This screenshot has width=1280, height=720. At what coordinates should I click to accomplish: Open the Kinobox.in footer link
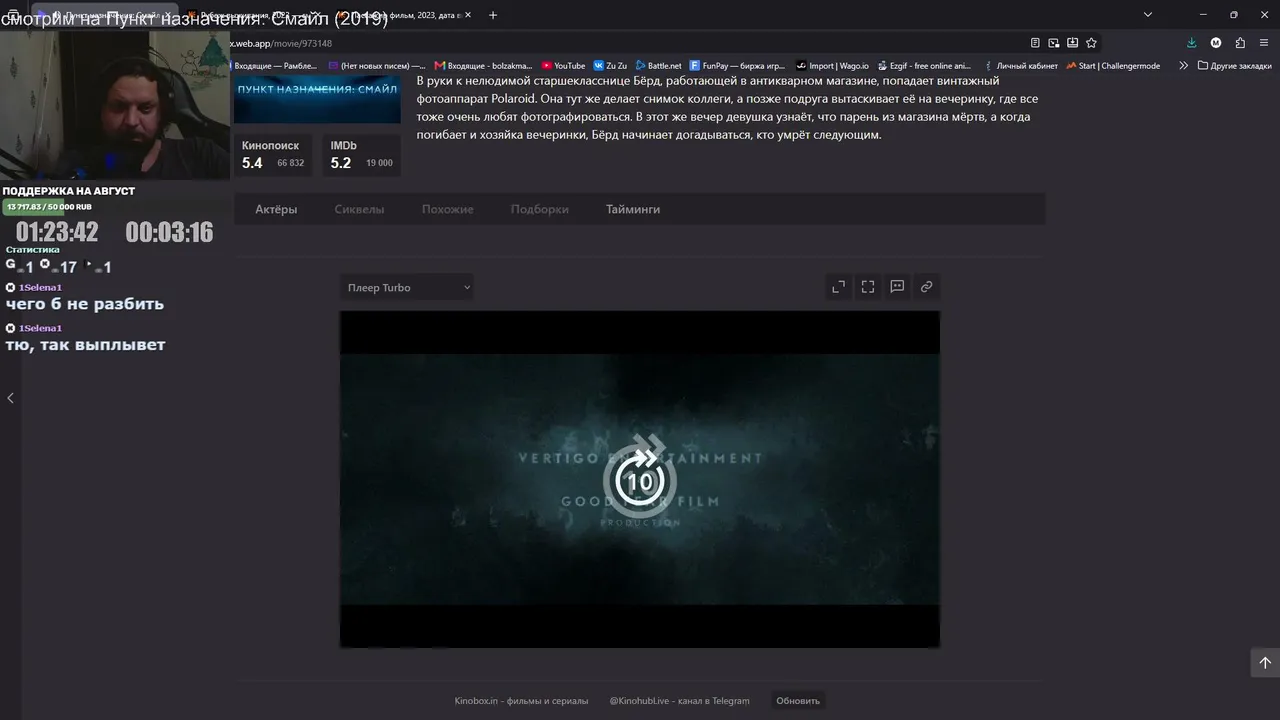[x=521, y=701]
